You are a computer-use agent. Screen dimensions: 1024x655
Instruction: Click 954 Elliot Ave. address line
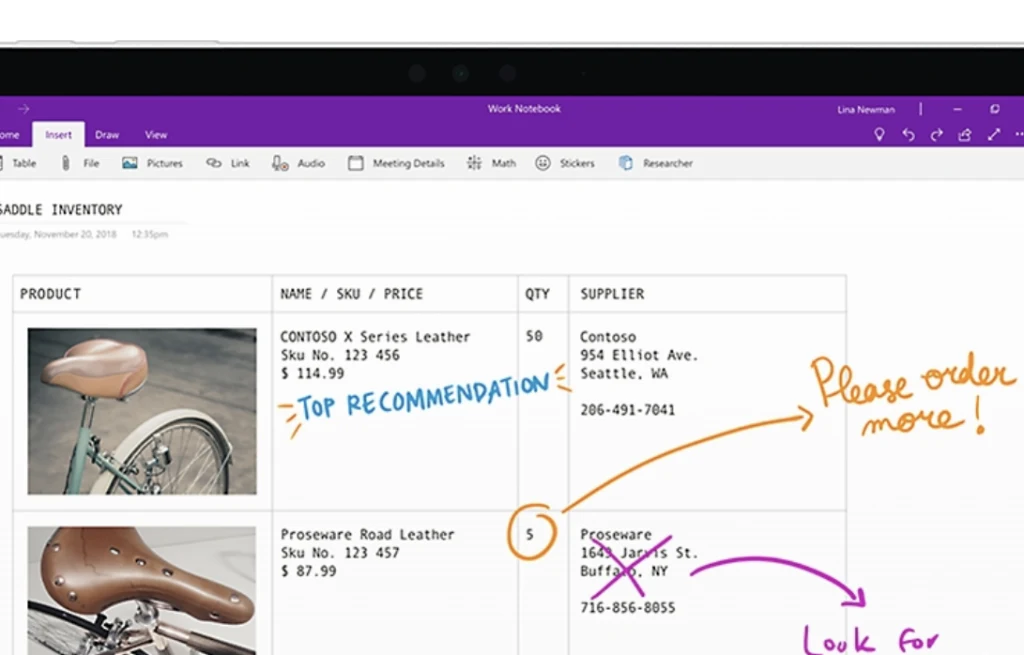click(639, 355)
